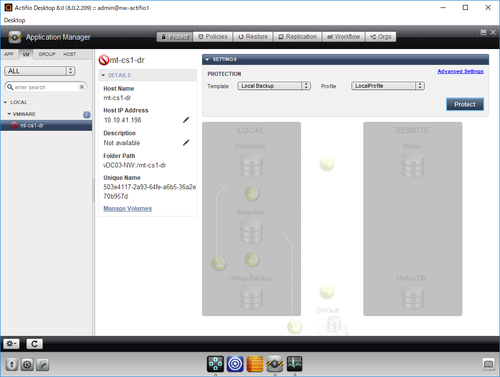This screenshot has height=377, width=500.
Task: Edit the Description with pencil icon
Action: 186,143
